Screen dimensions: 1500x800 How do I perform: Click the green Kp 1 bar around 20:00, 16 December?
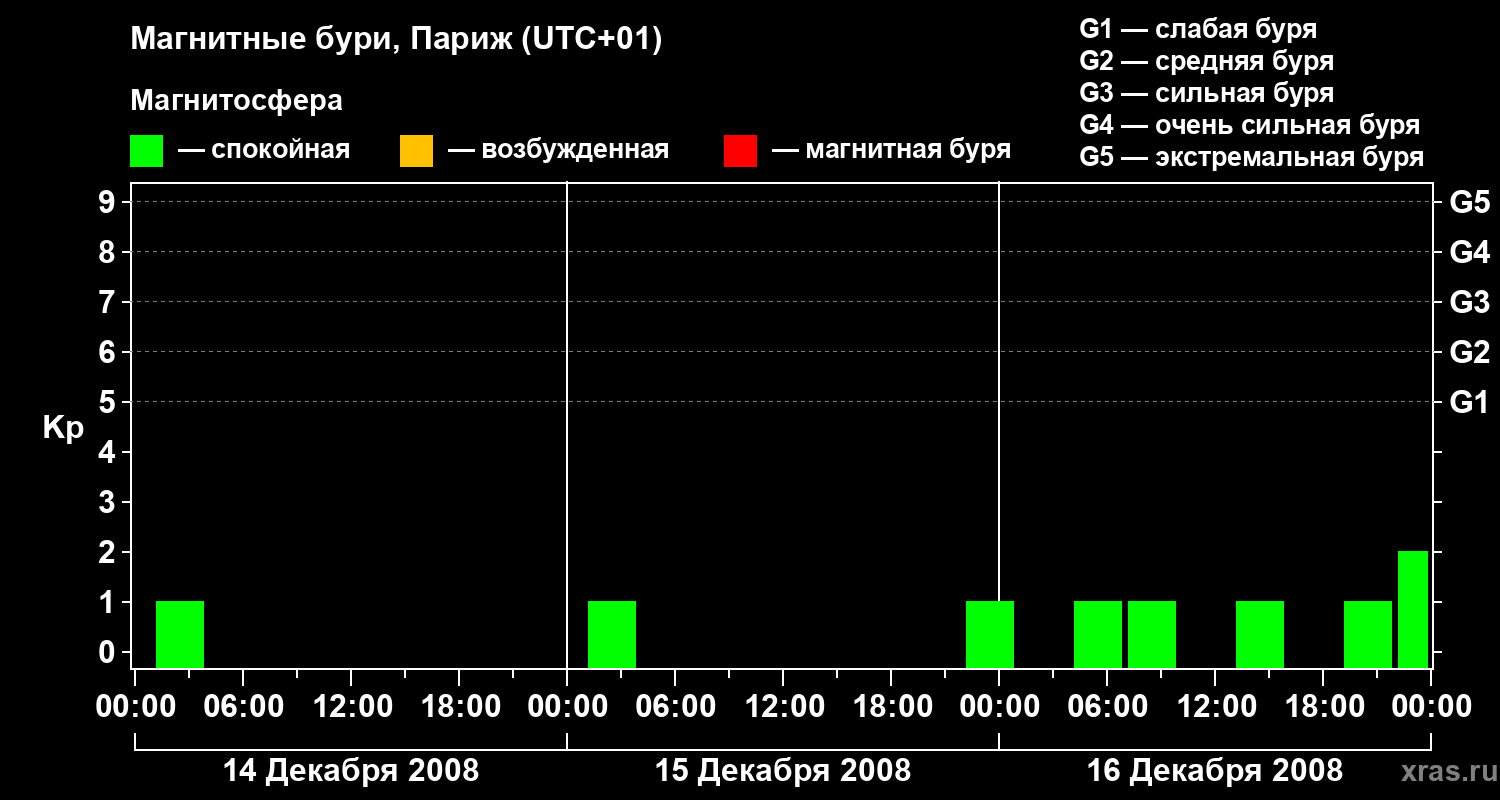1368,634
